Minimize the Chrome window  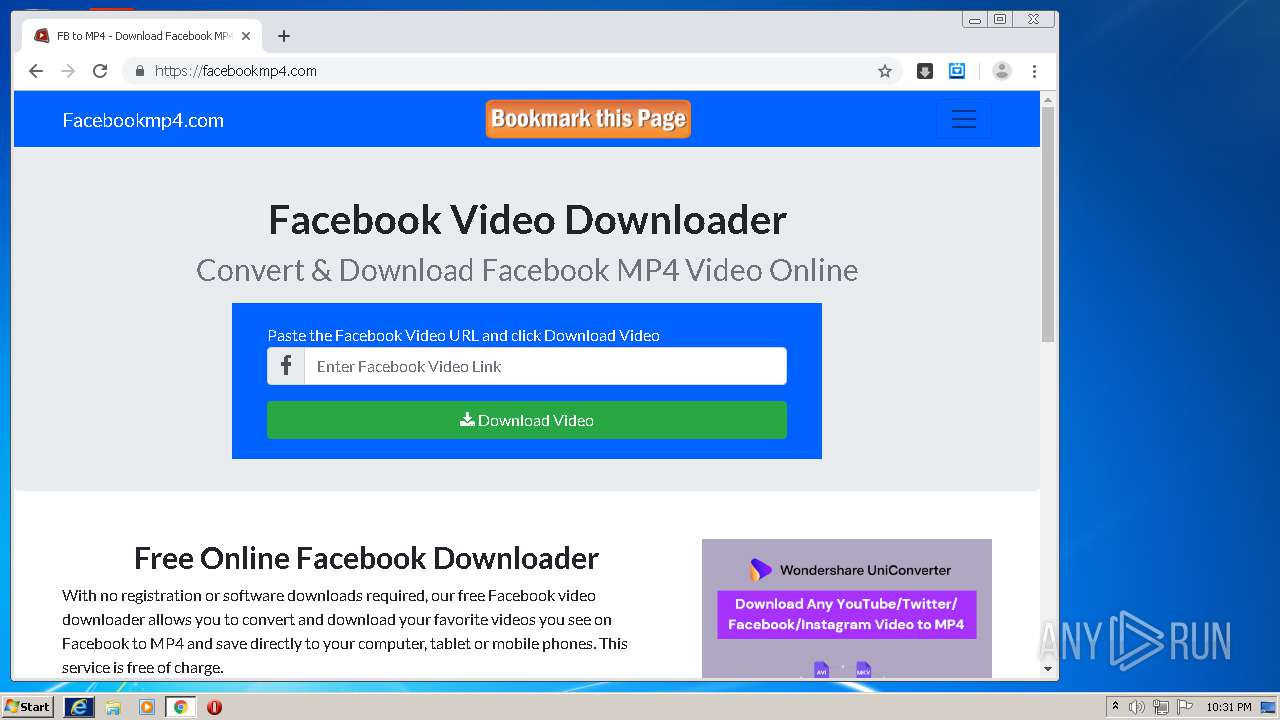coord(975,19)
